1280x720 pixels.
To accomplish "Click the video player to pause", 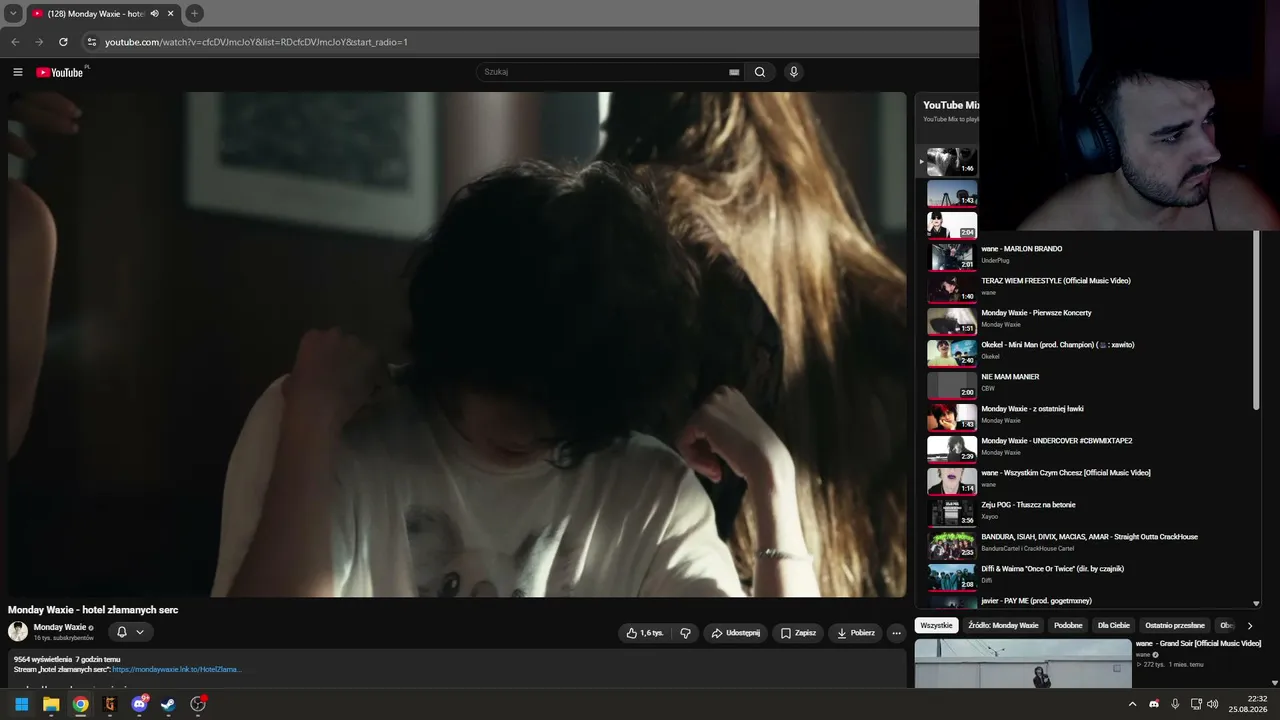I will (x=457, y=344).
